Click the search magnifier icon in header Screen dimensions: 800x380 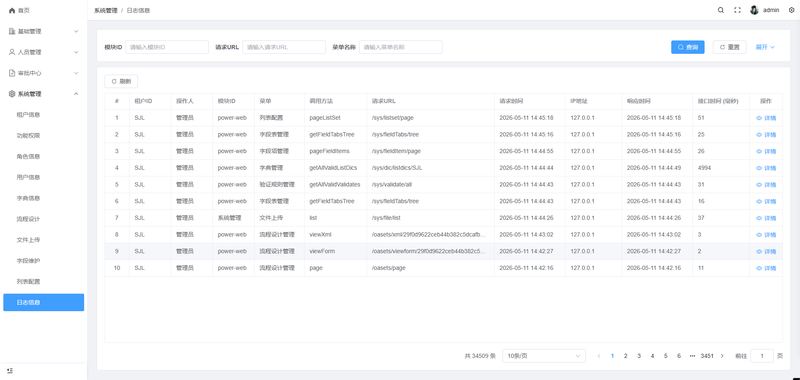click(720, 10)
